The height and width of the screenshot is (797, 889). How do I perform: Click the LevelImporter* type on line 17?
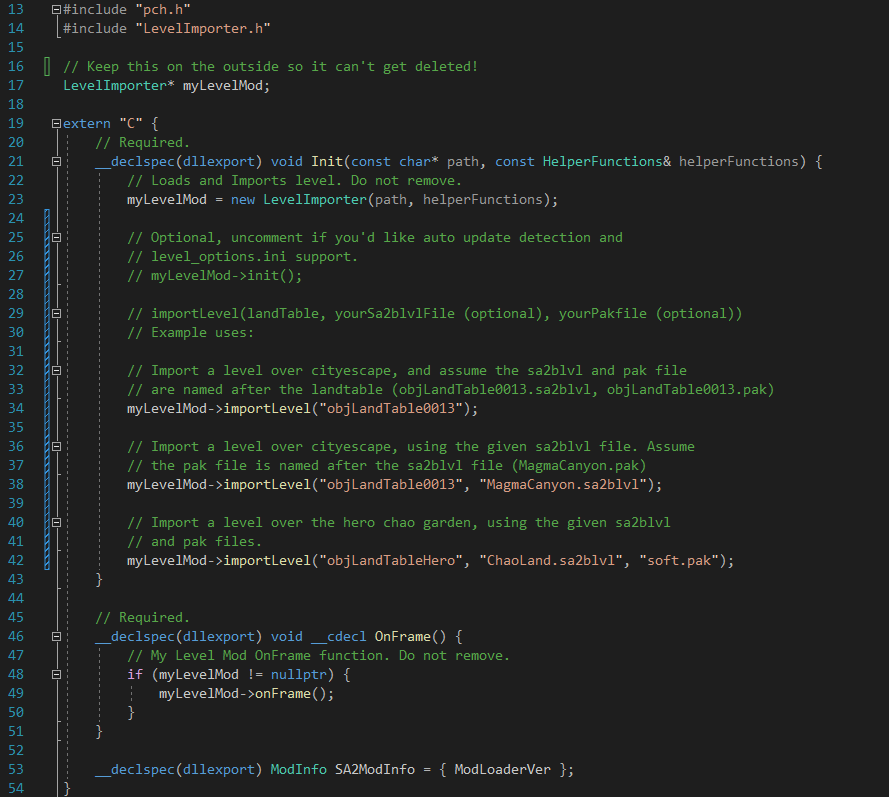118,86
